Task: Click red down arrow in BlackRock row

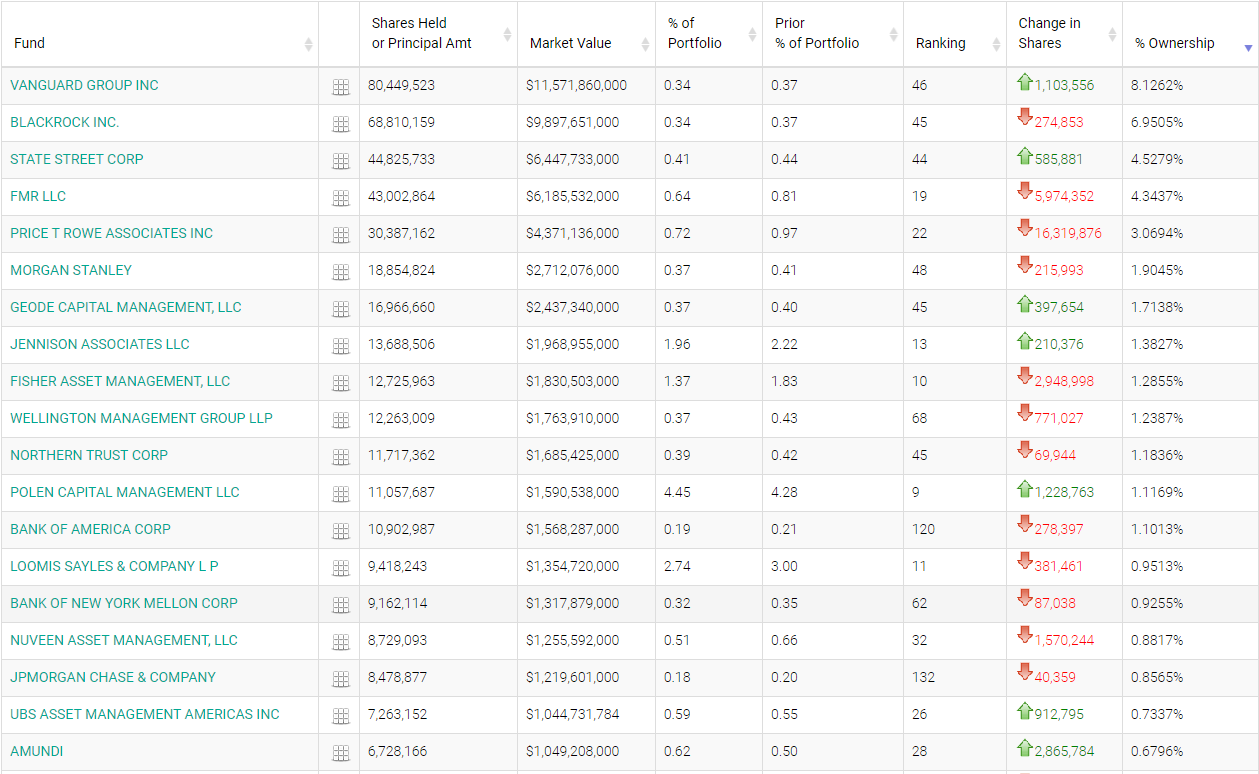Action: point(1024,118)
